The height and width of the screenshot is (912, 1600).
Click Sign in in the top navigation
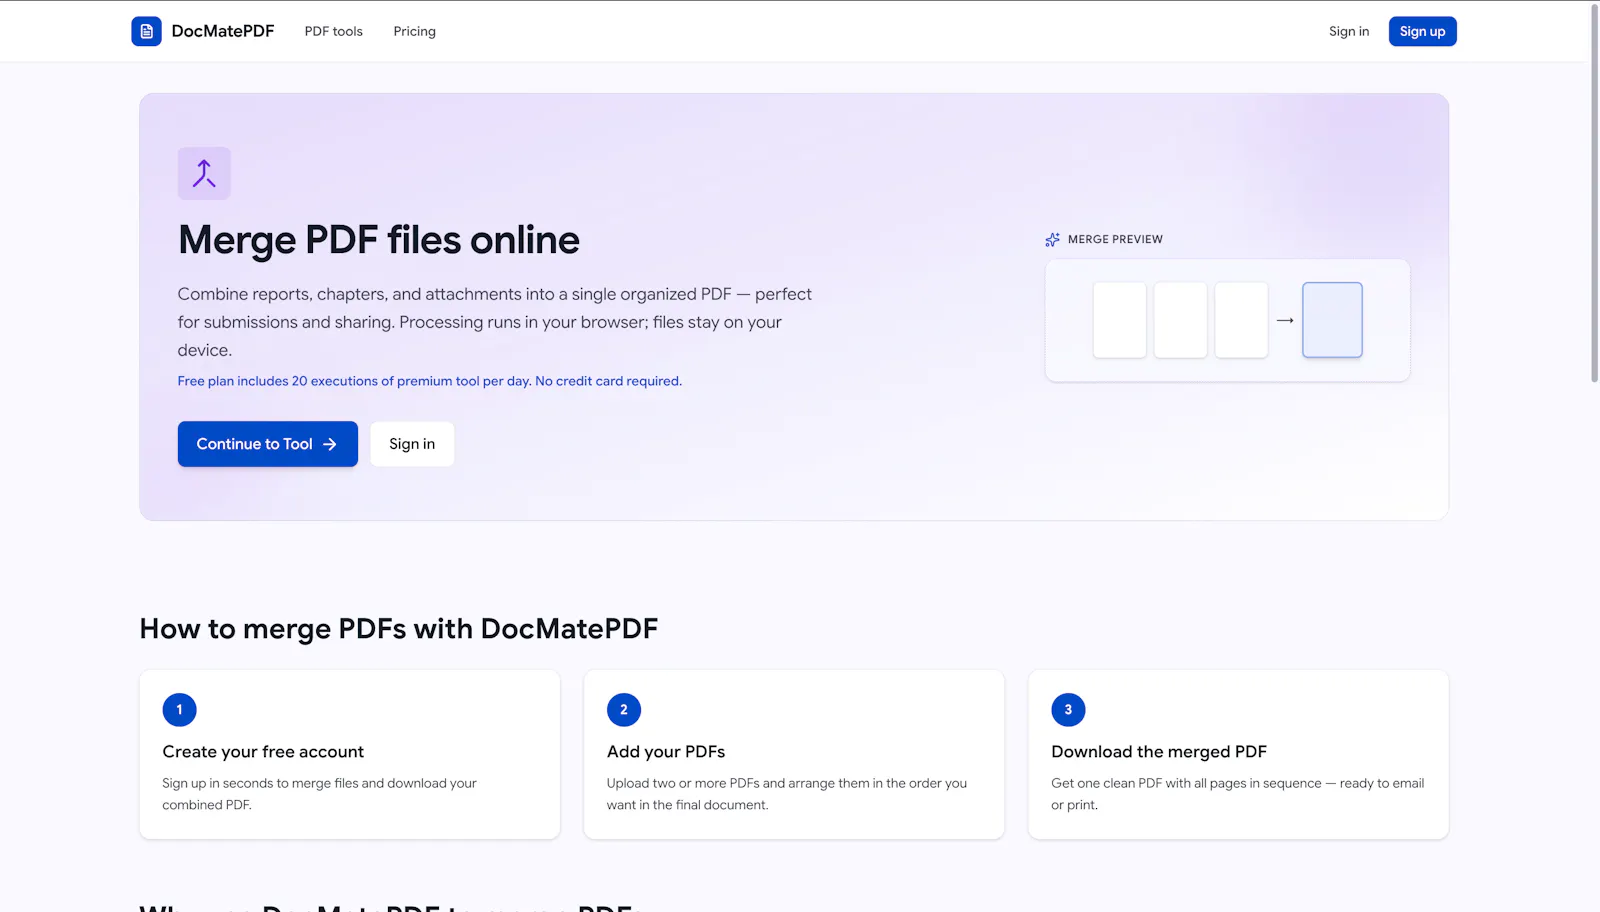coord(1349,31)
